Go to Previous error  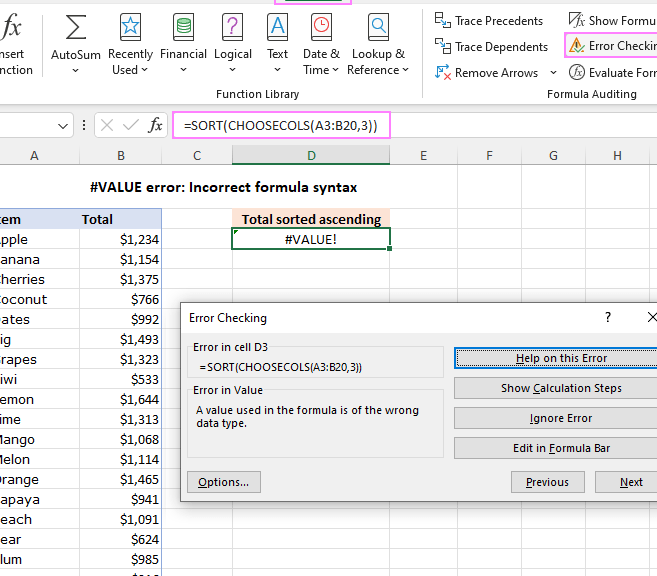click(548, 482)
